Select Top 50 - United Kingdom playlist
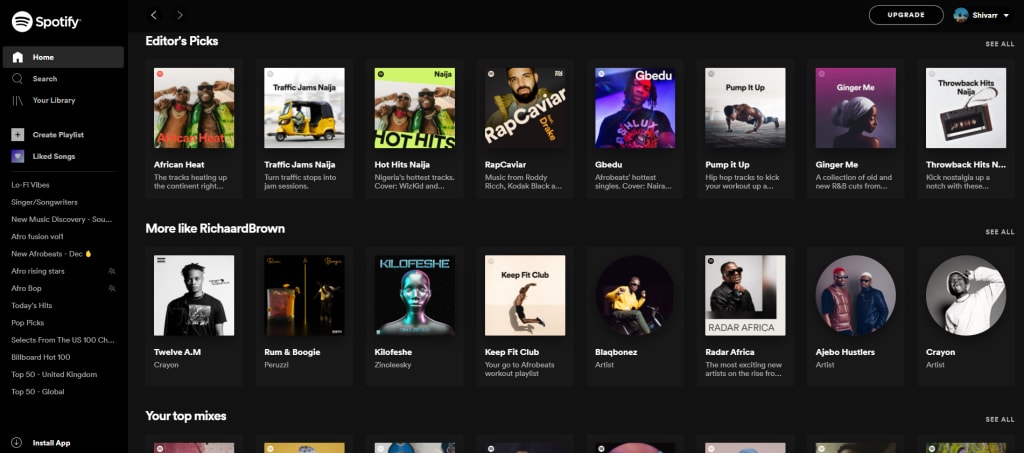The width and height of the screenshot is (1024, 453). (x=54, y=375)
